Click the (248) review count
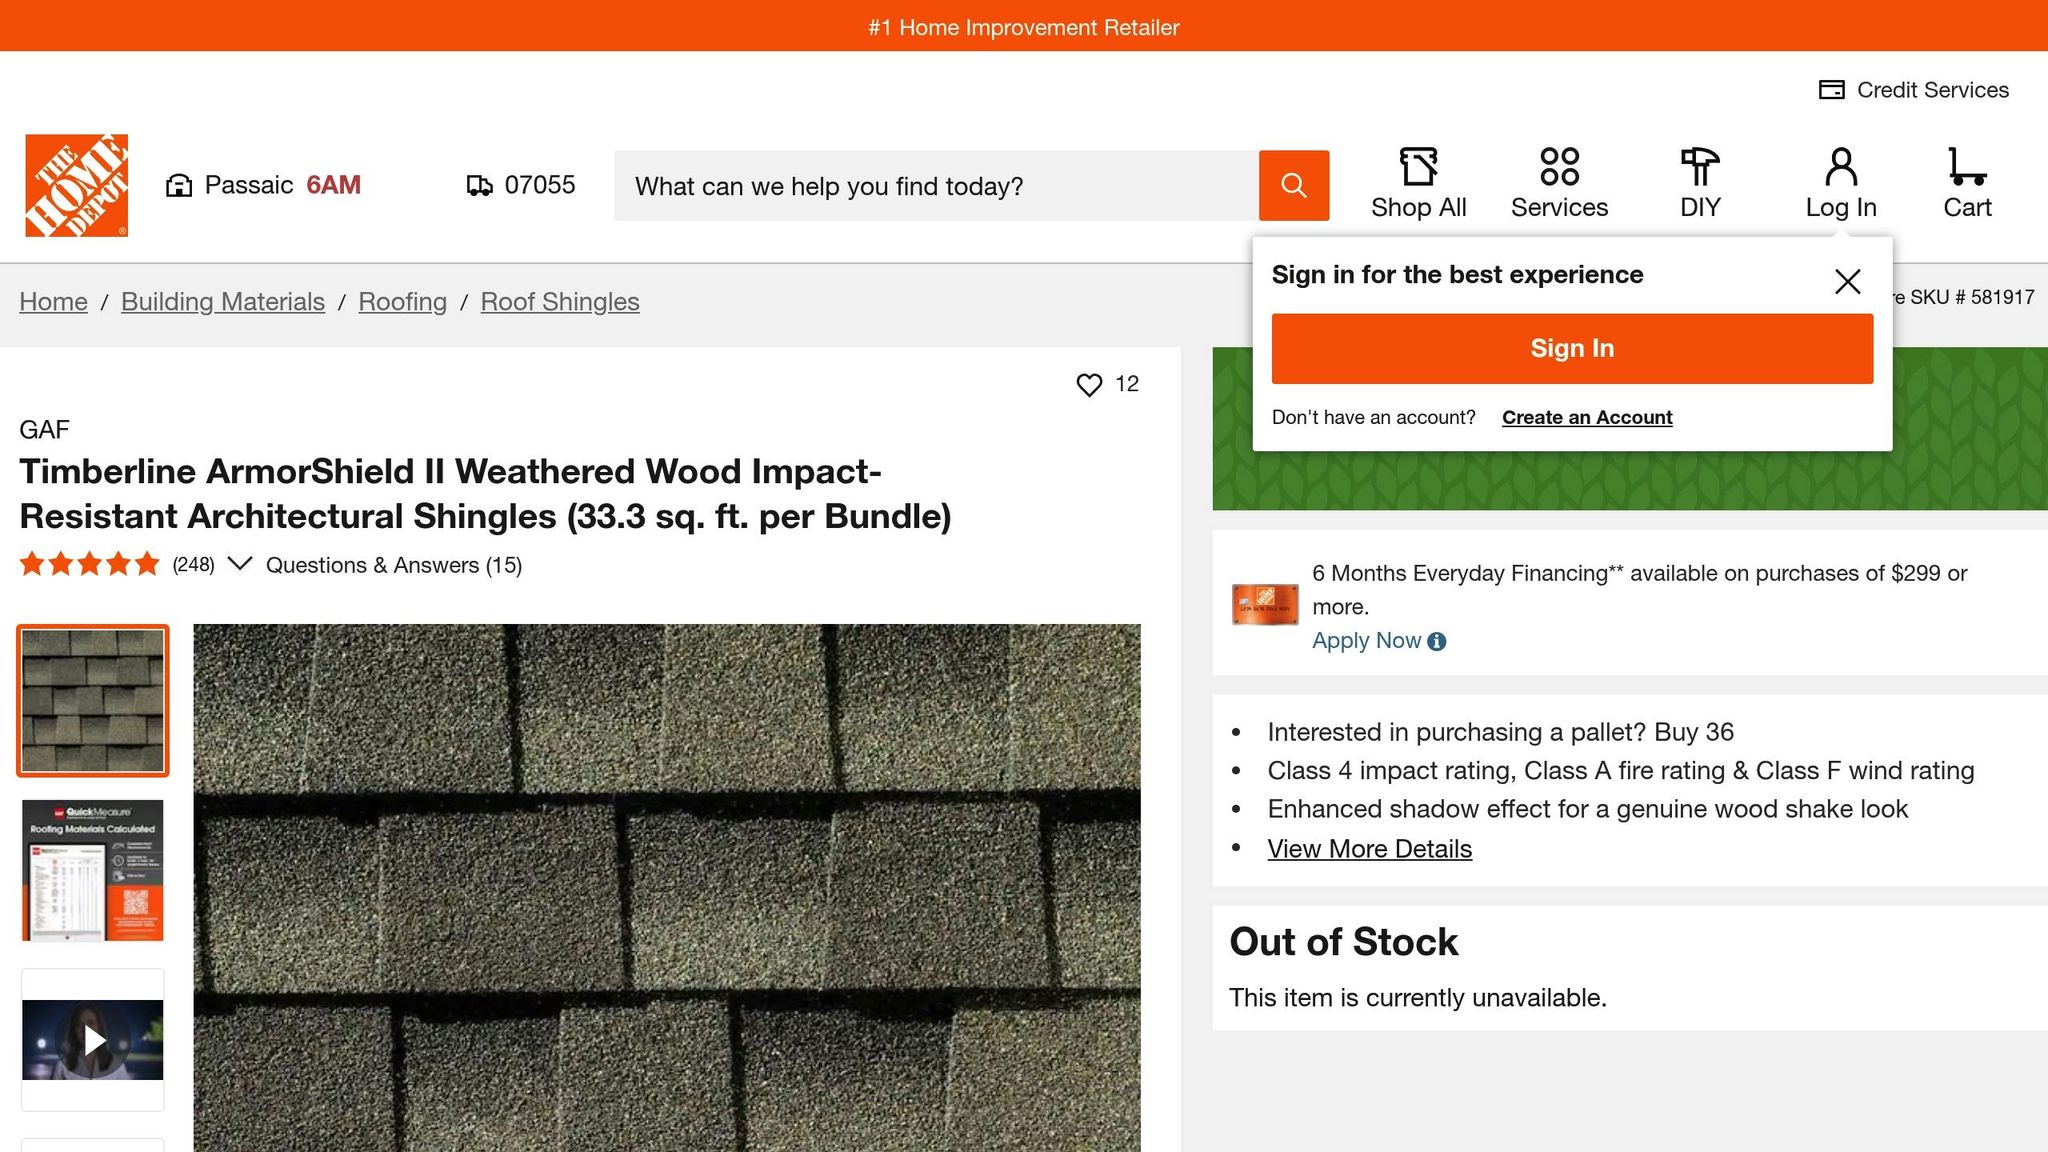This screenshot has width=2048, height=1152. point(193,565)
